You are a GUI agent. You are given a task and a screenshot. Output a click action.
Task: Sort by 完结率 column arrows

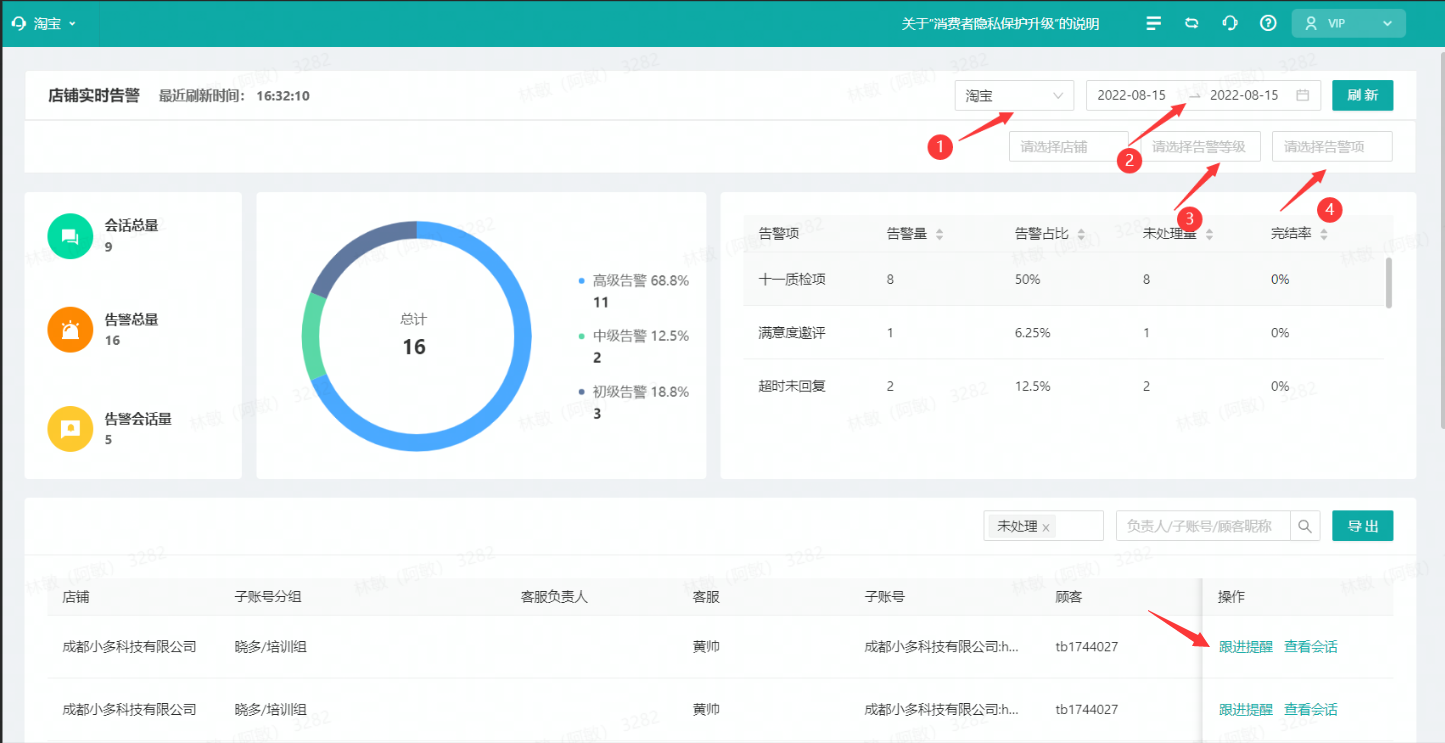tap(1324, 234)
